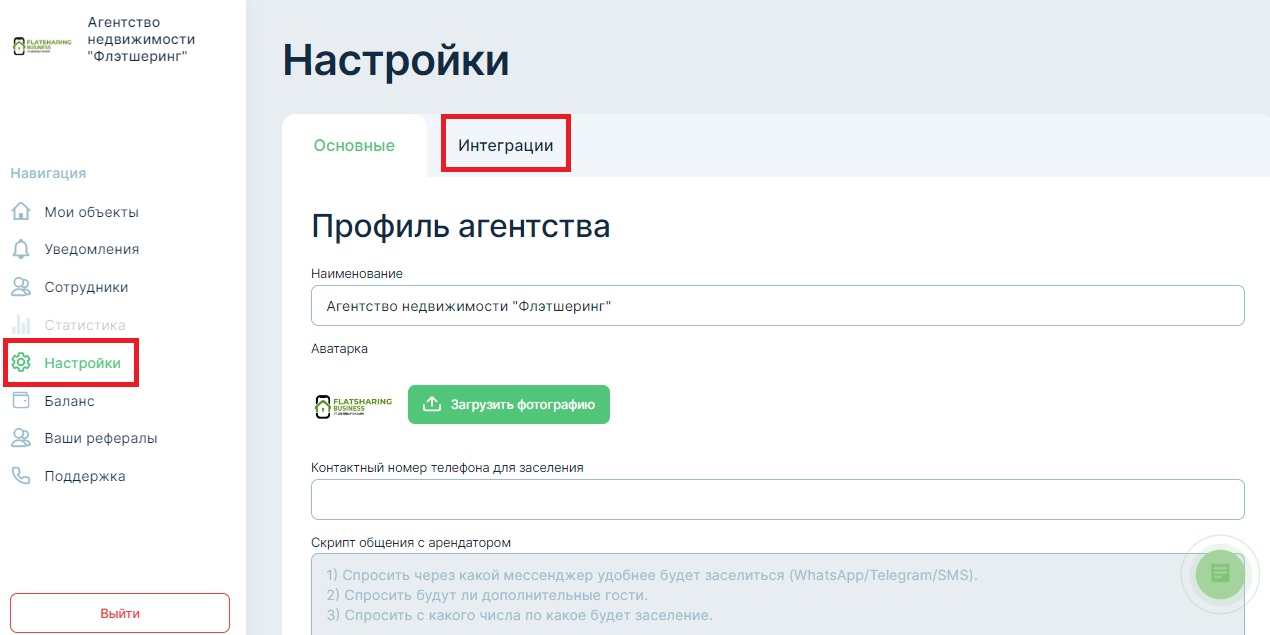Viewport: 1270px width, 635px height.
Task: Click the phone icon for Поддержка
Action: (x=21, y=476)
